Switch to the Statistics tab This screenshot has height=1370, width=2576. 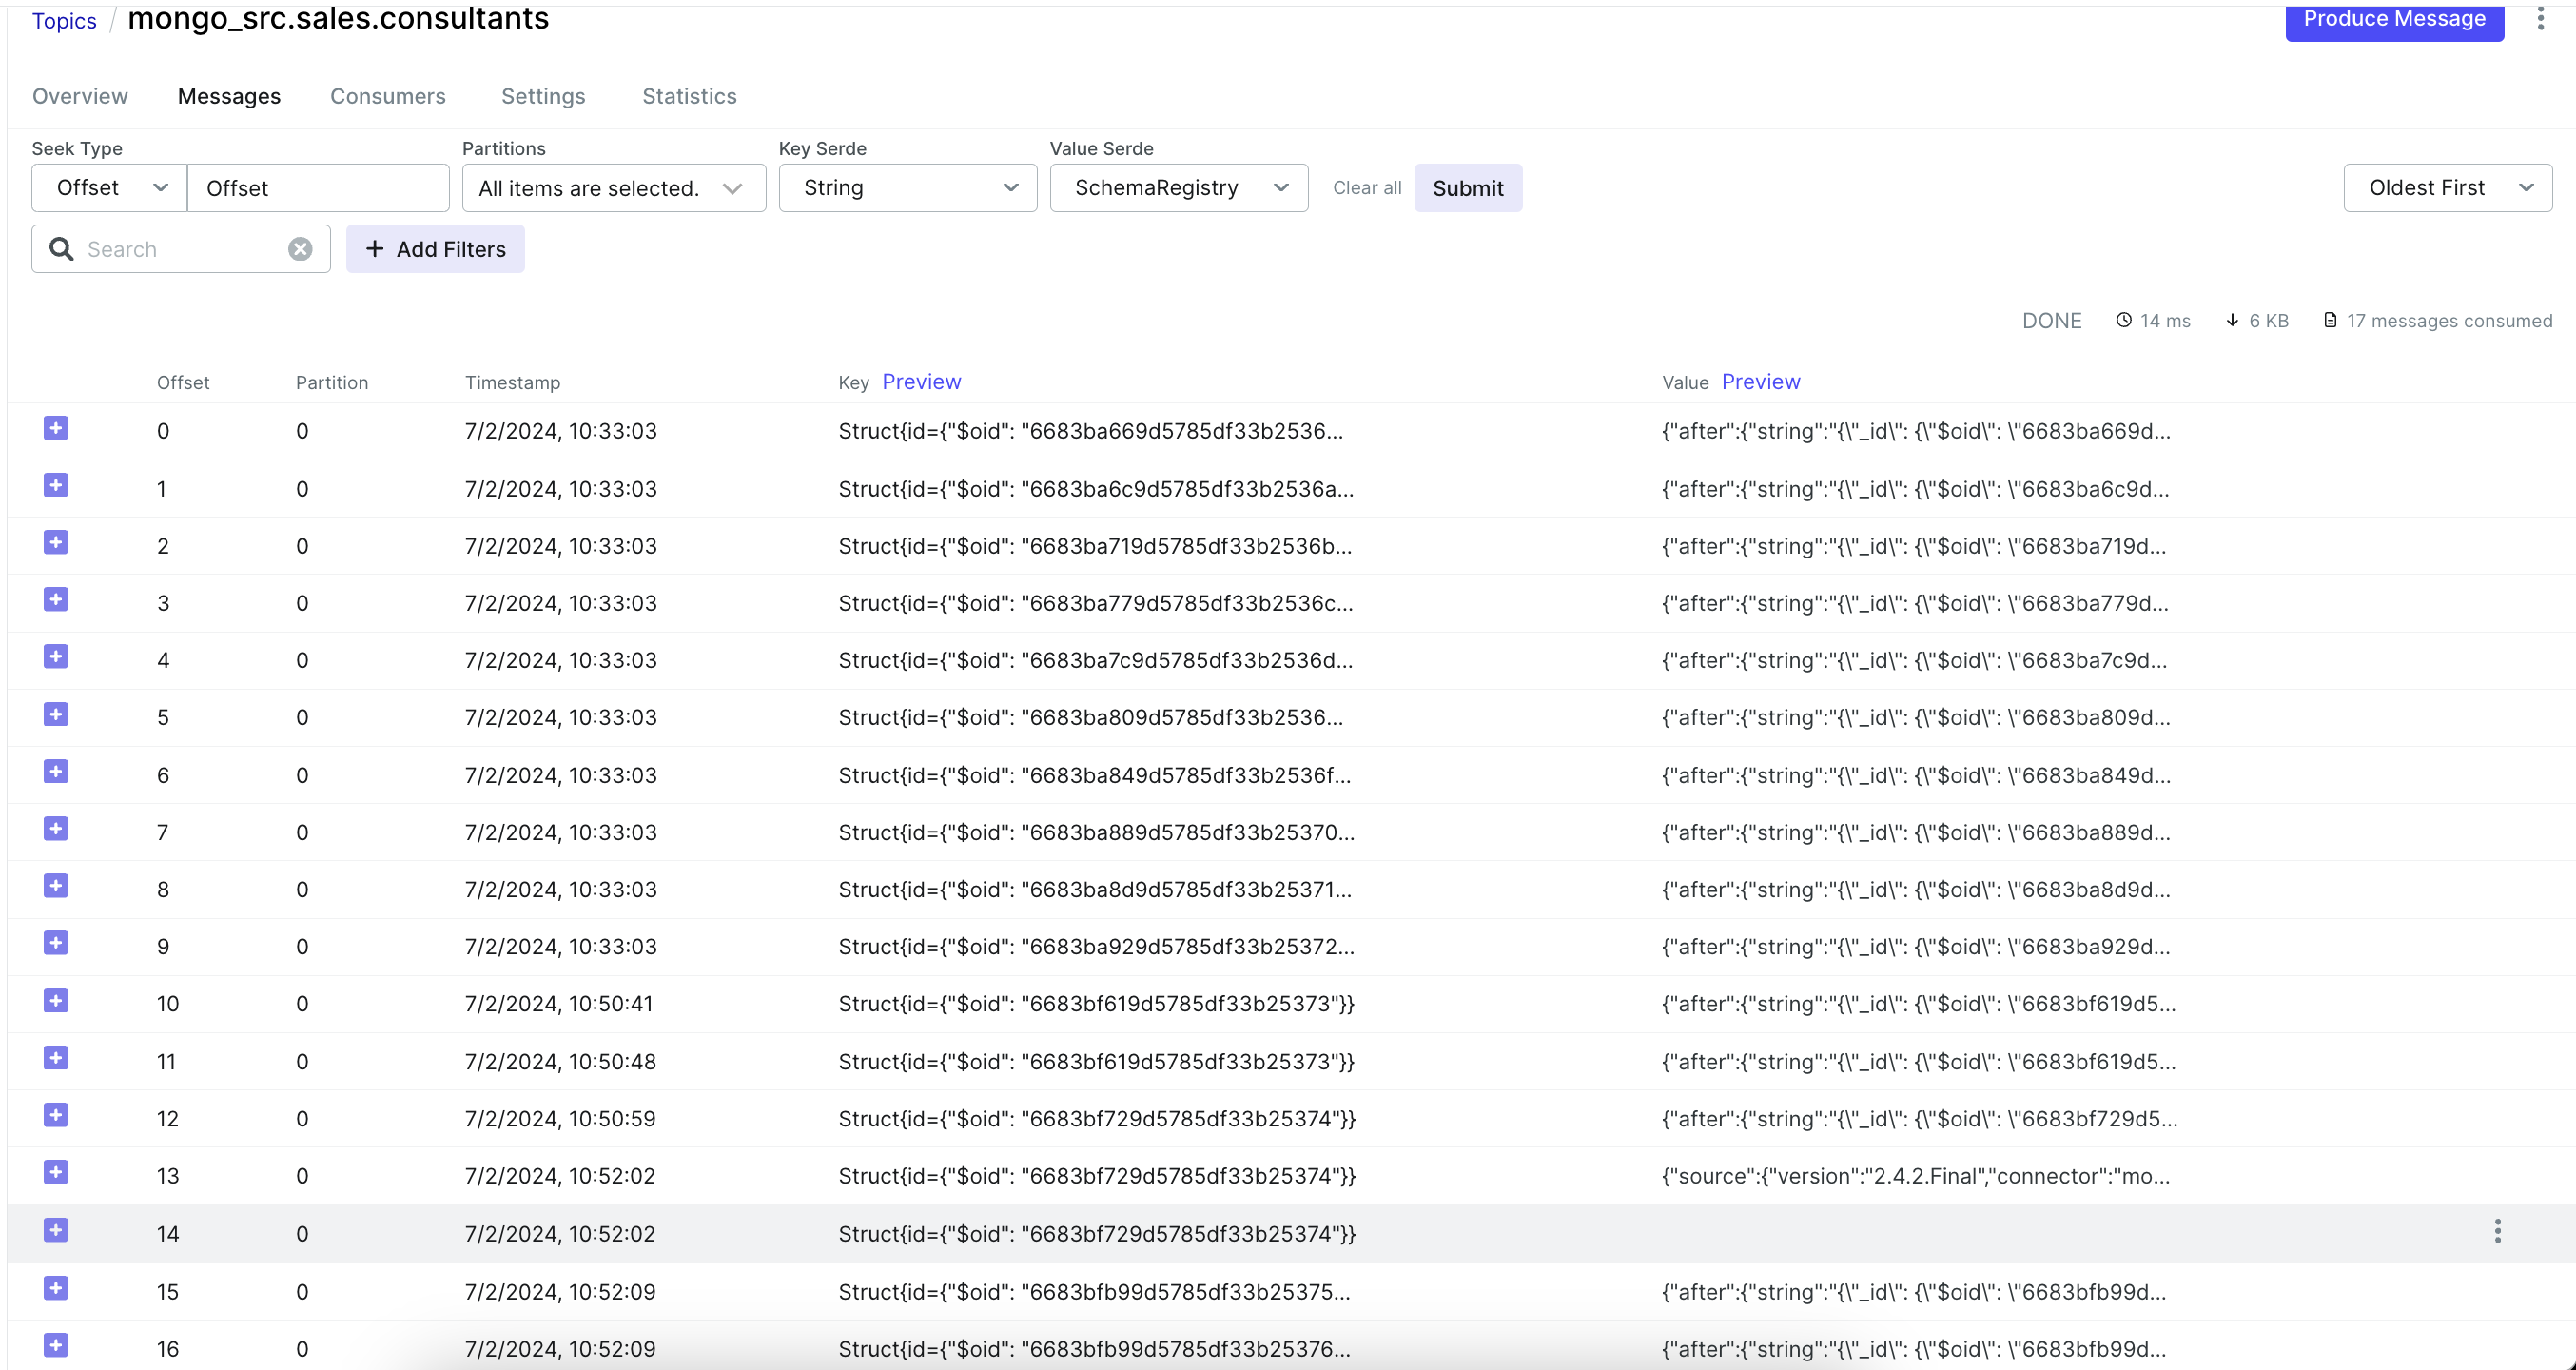689,96
